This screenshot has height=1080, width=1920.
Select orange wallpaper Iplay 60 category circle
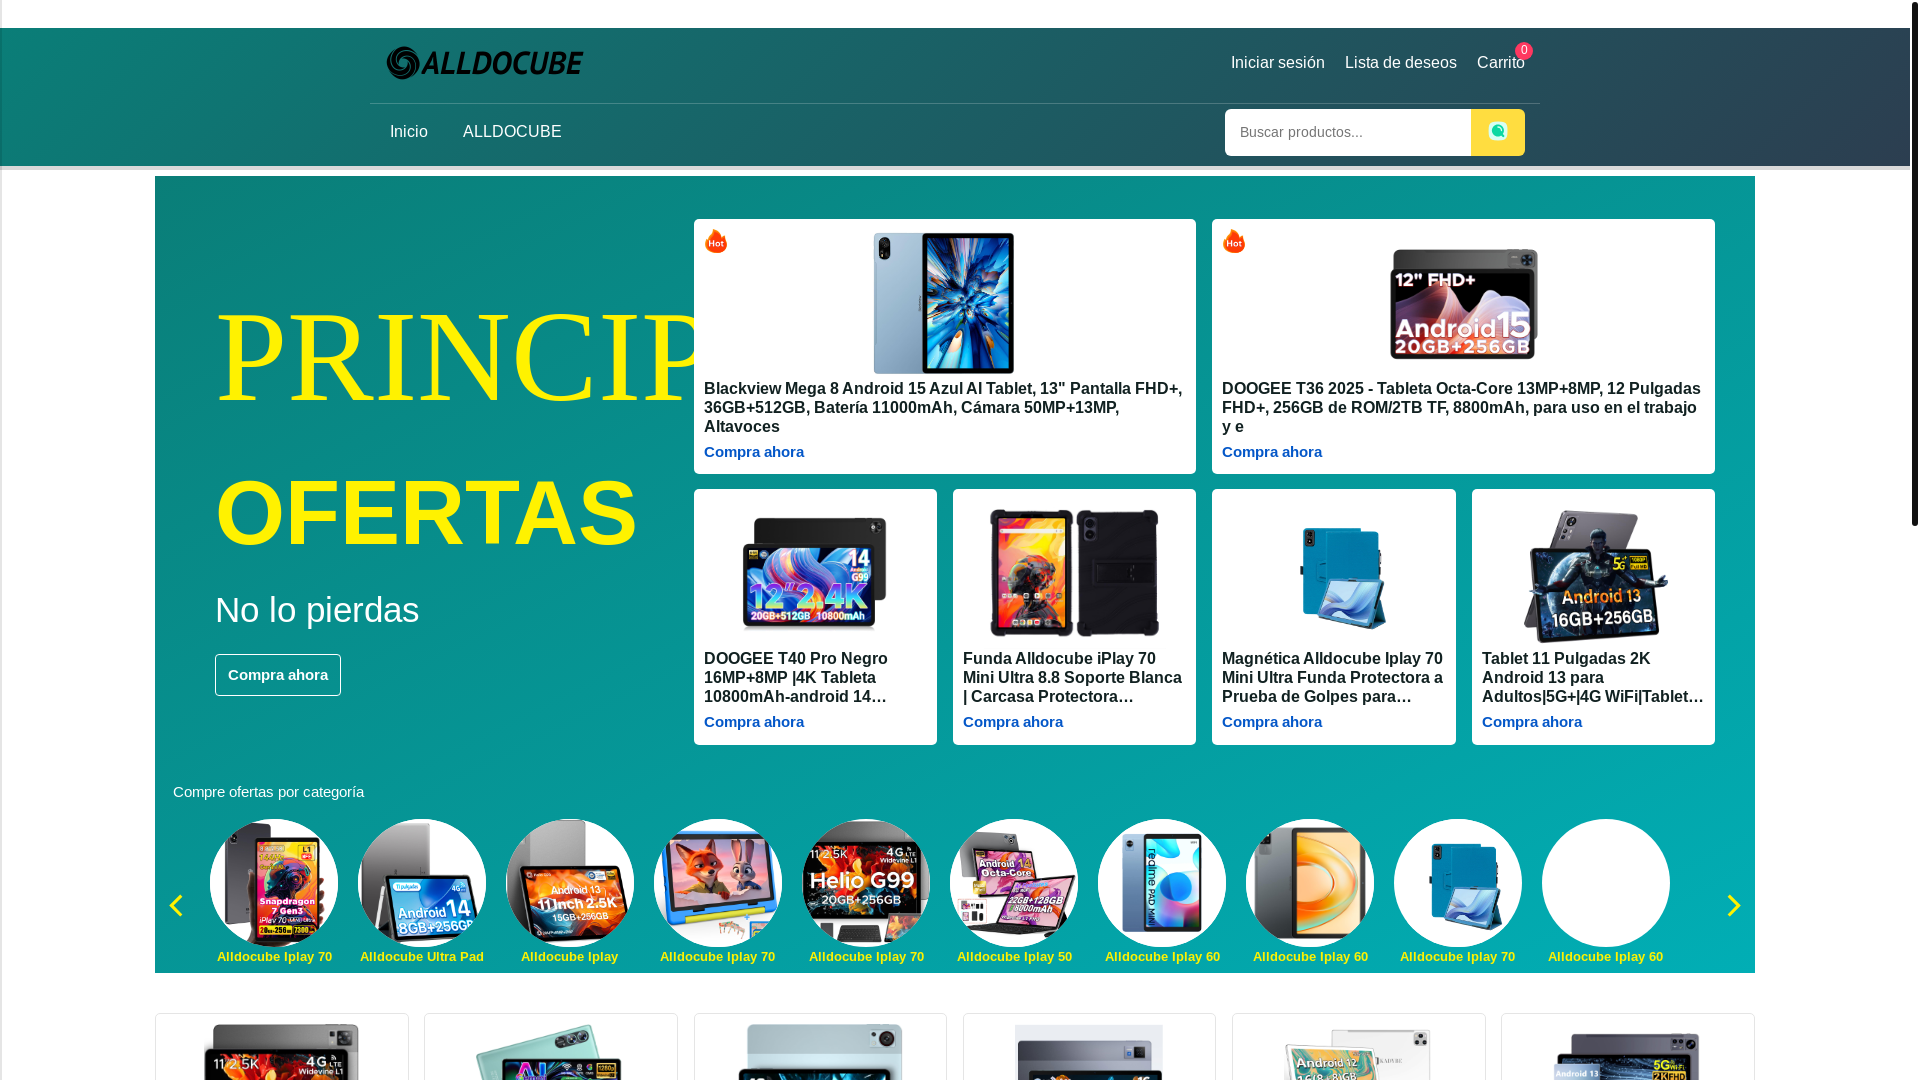pos(1310,883)
